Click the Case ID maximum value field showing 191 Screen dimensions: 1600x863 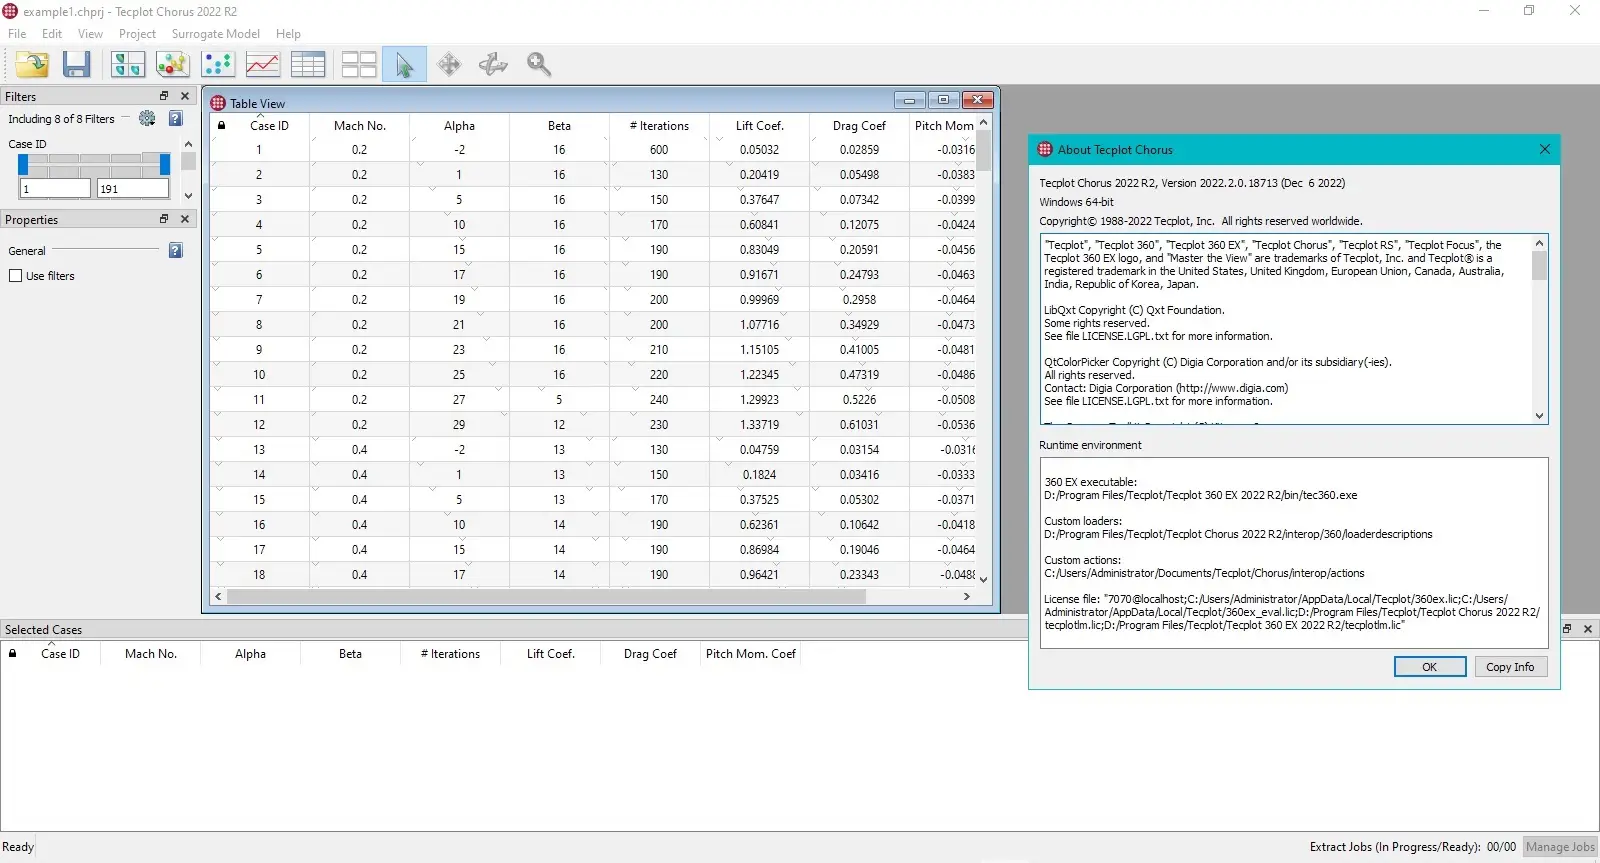pyautogui.click(x=133, y=188)
